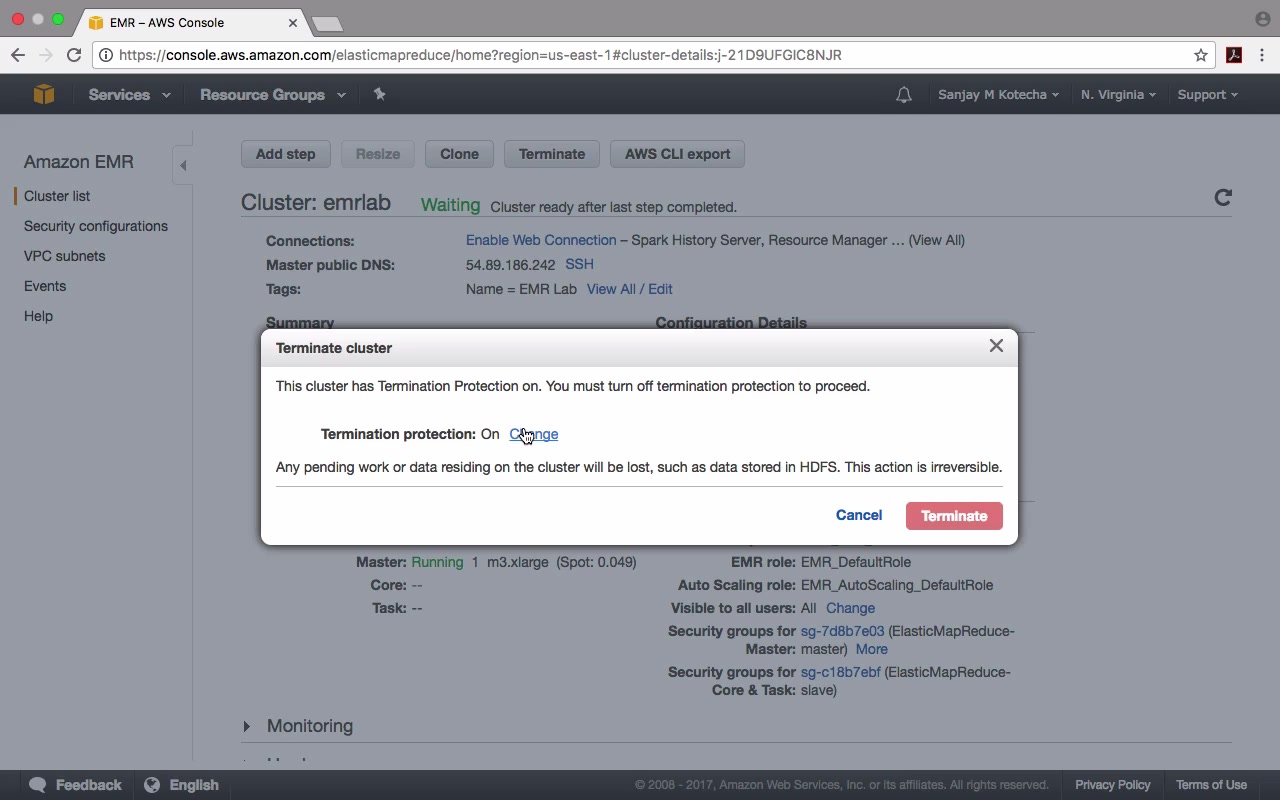Click Cancel in the Terminate cluster dialog

859,516
